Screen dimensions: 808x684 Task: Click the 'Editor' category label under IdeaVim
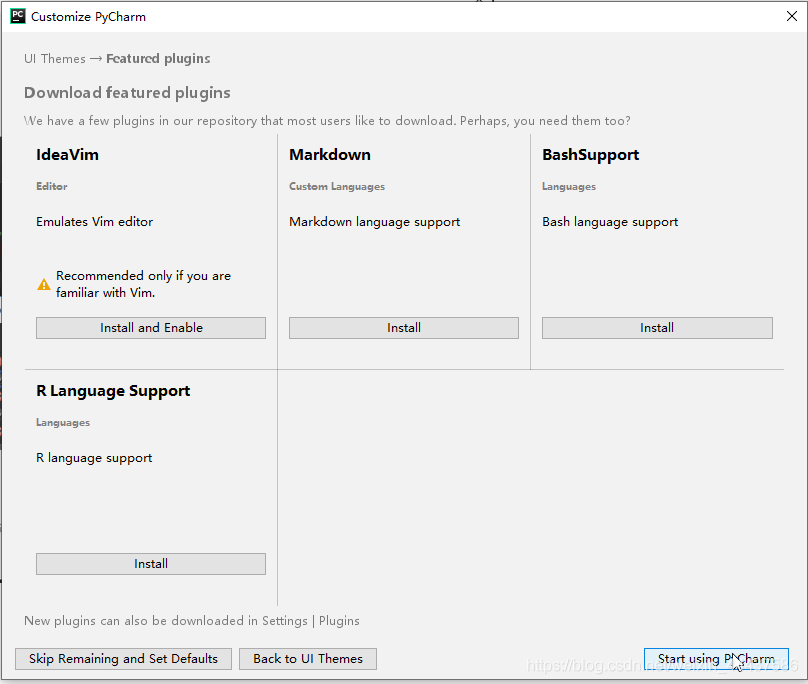tap(52, 187)
